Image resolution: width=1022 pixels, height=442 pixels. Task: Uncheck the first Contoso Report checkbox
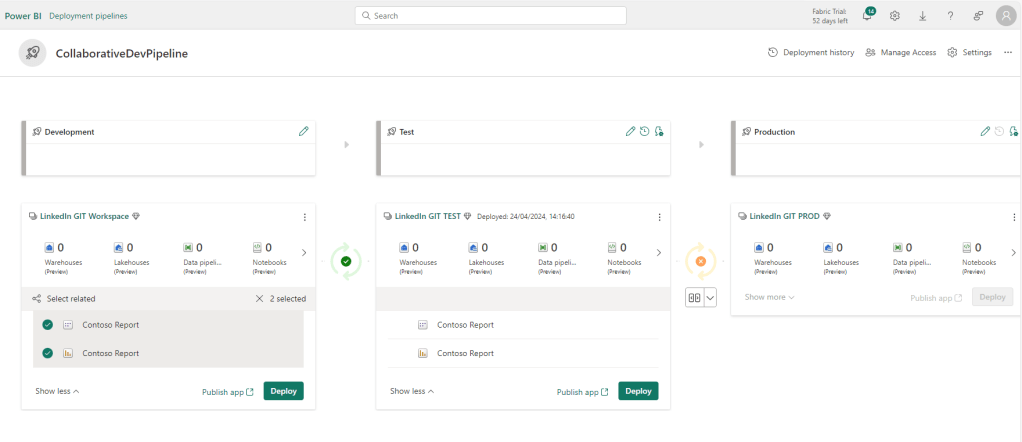tap(48, 325)
